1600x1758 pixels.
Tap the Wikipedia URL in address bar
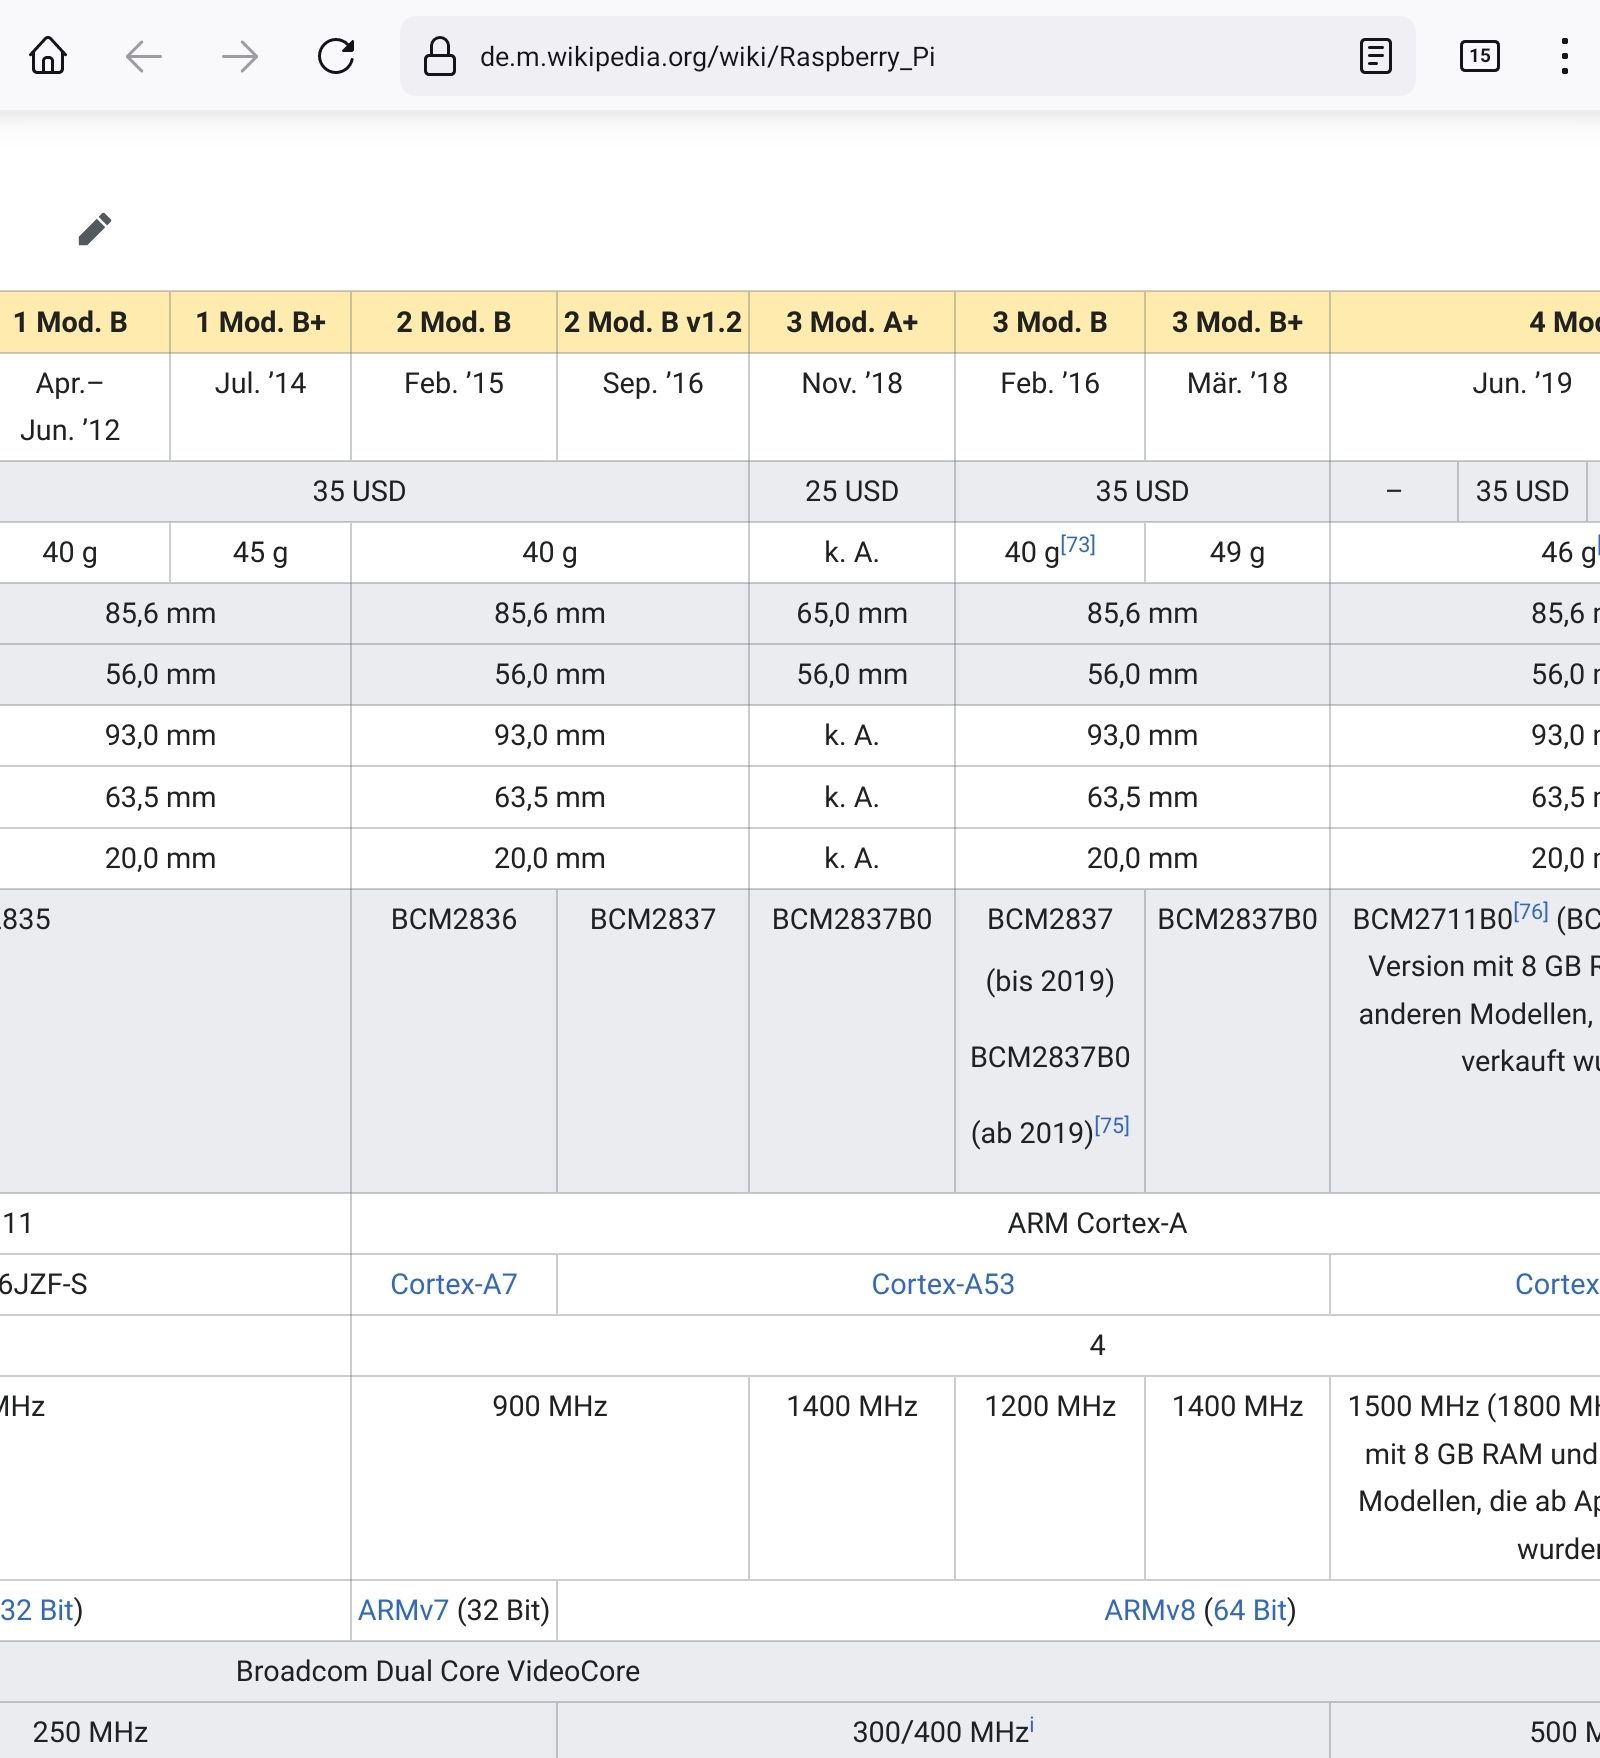(x=707, y=57)
